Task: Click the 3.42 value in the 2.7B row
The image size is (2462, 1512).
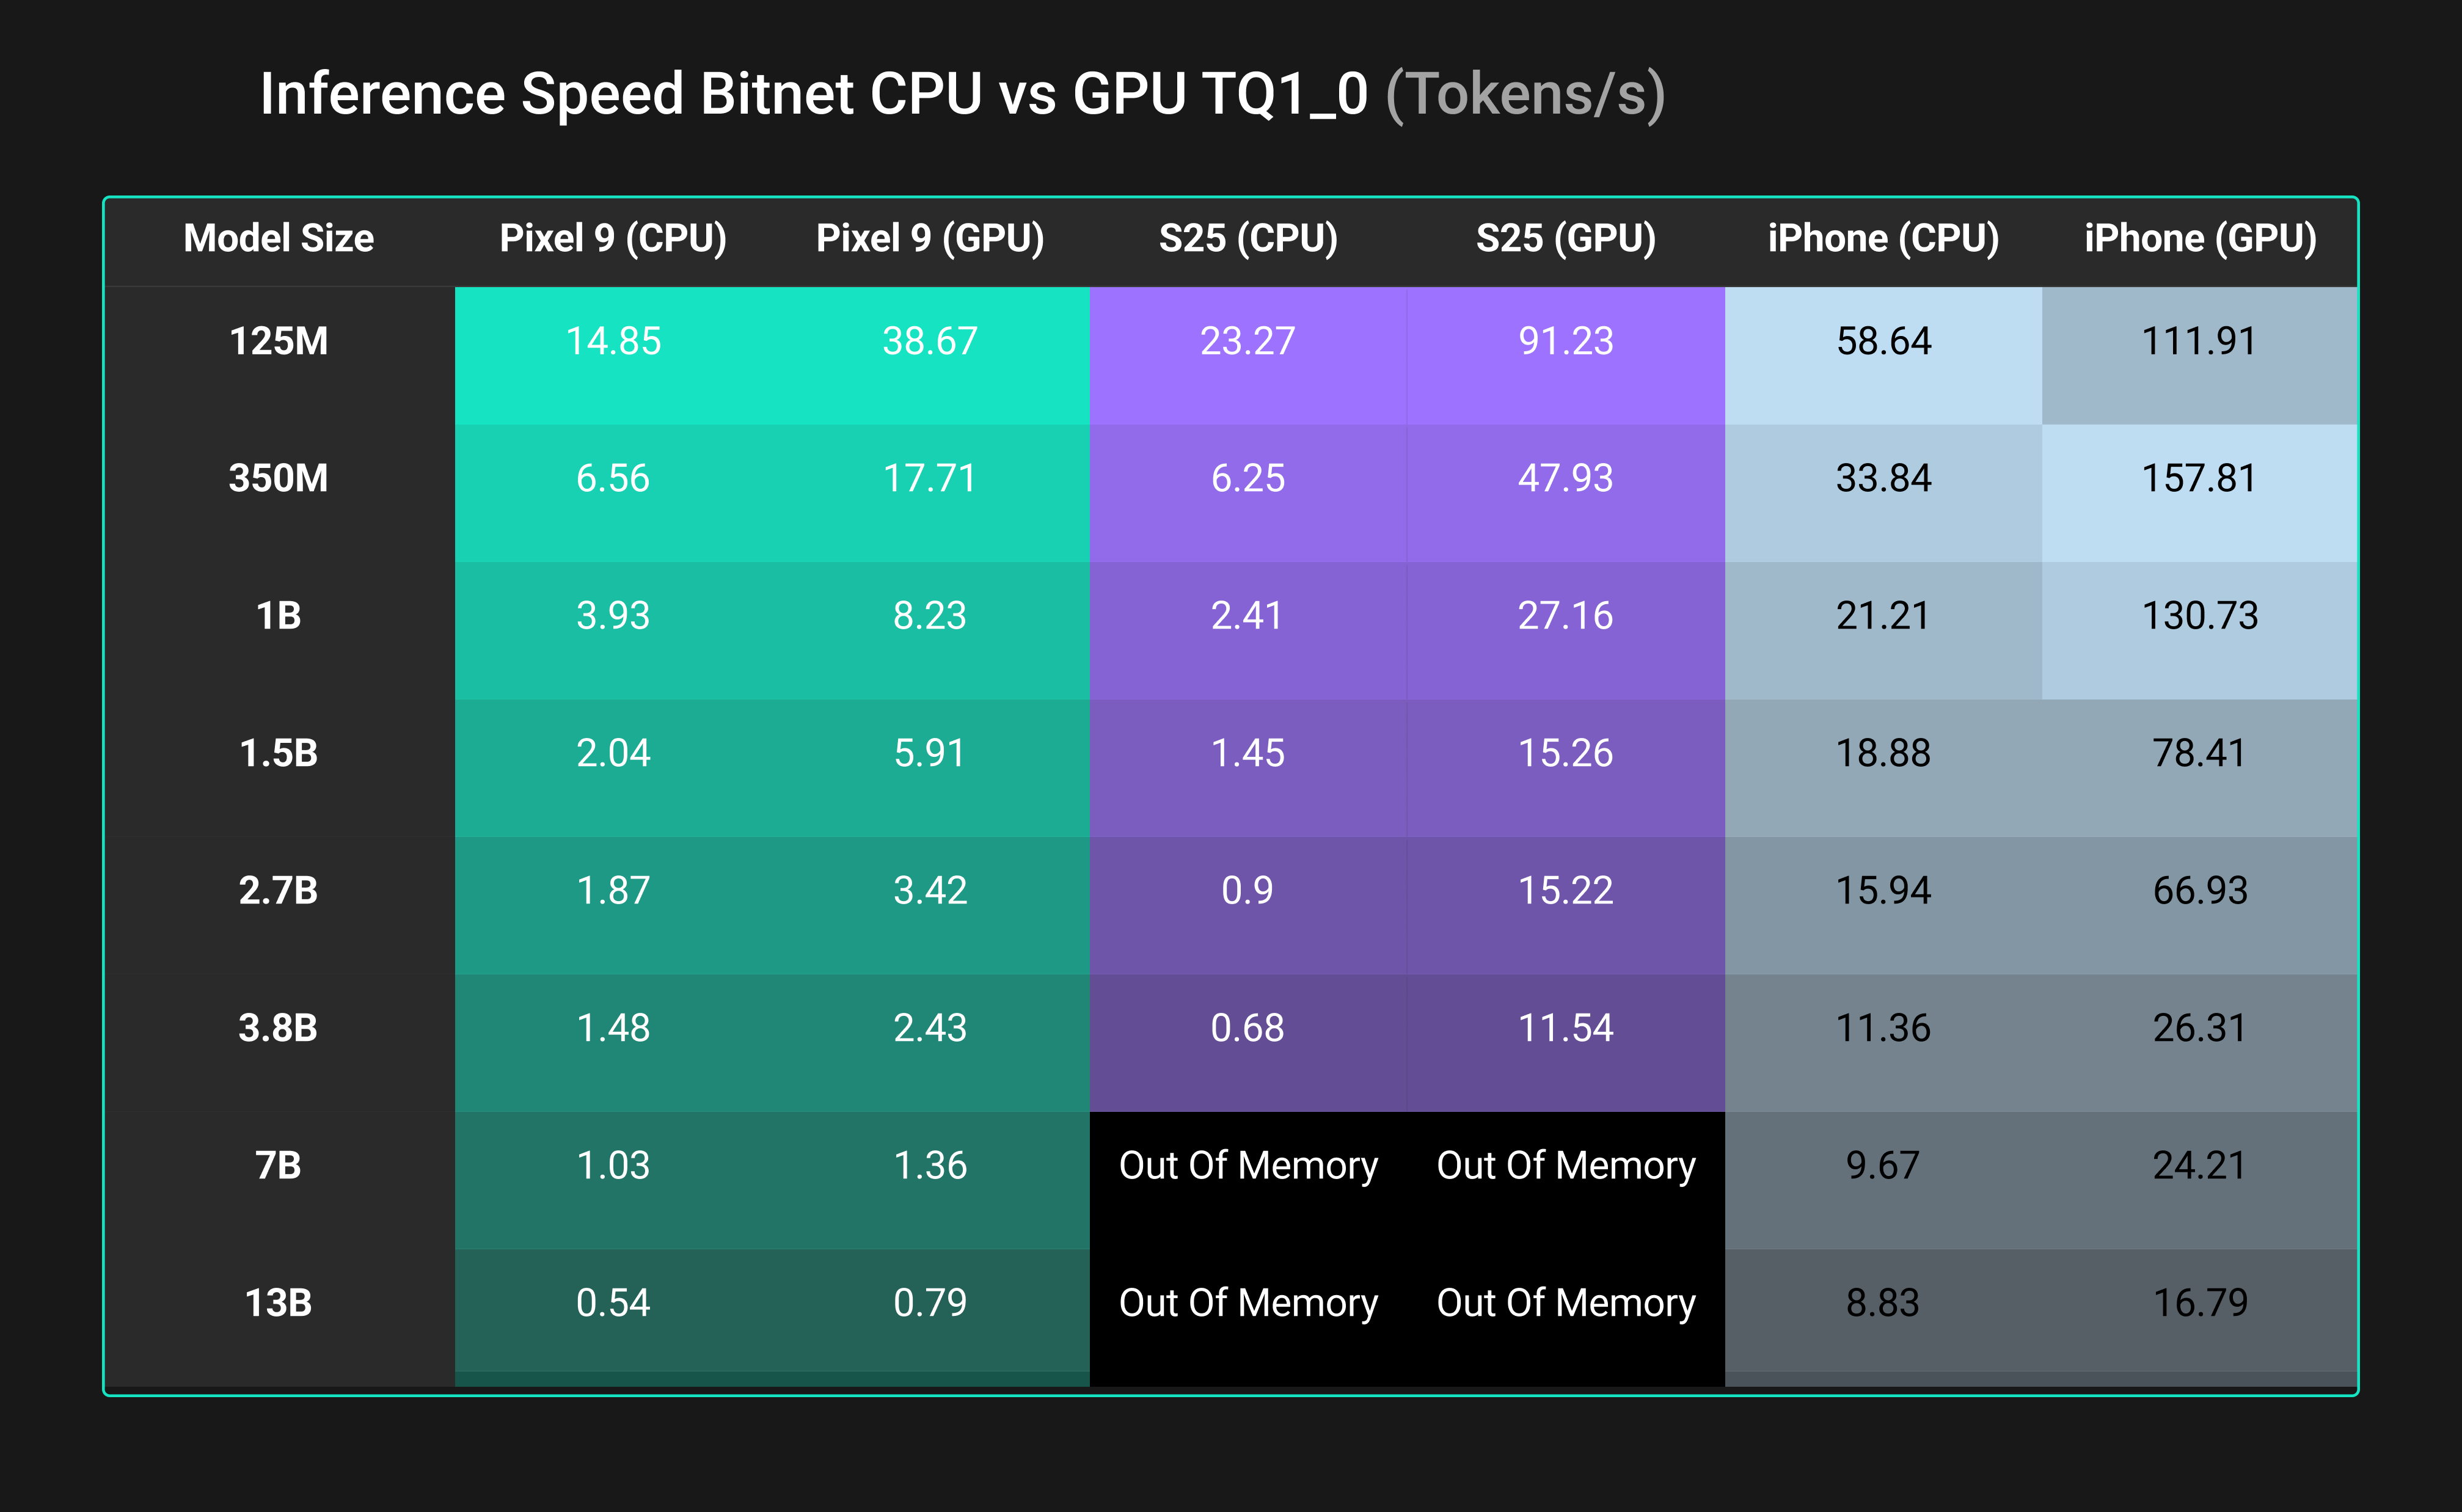Action: 930,891
